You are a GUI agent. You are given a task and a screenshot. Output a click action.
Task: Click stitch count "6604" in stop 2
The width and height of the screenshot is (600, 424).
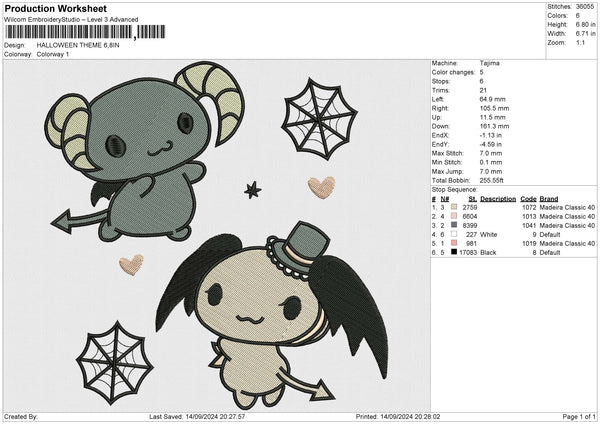point(470,217)
